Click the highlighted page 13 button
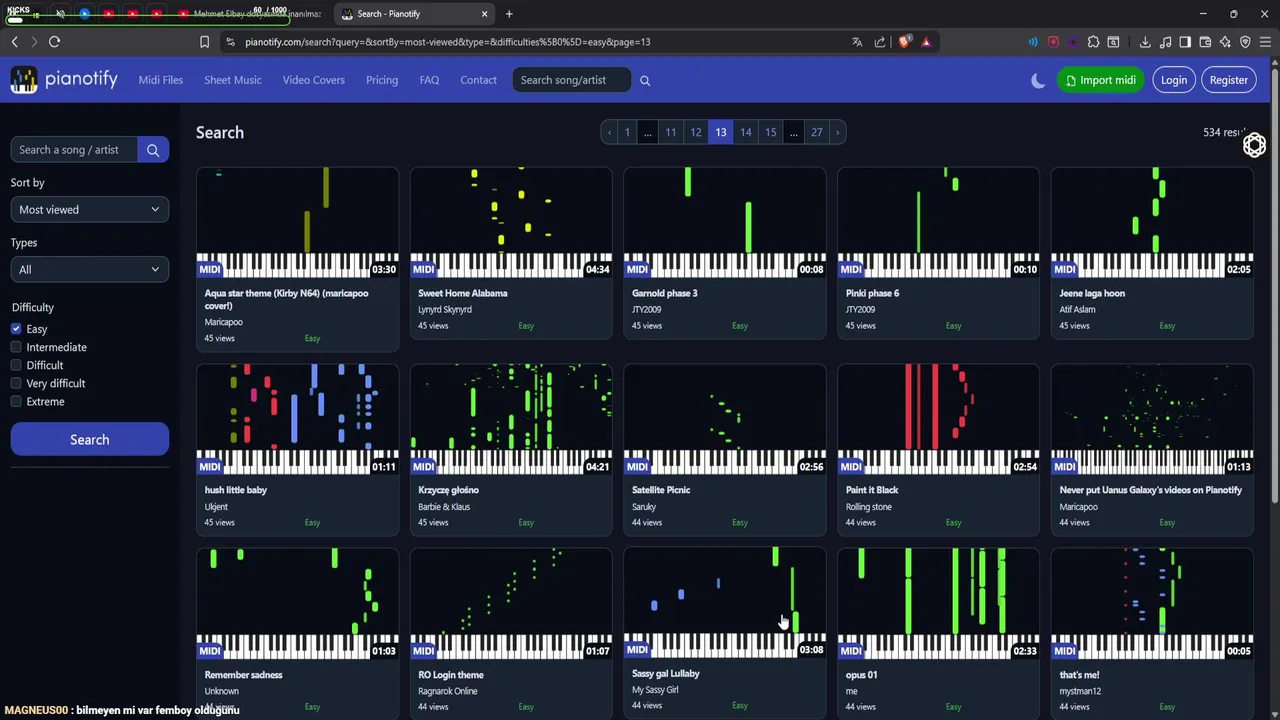The width and height of the screenshot is (1280, 720). point(721,132)
